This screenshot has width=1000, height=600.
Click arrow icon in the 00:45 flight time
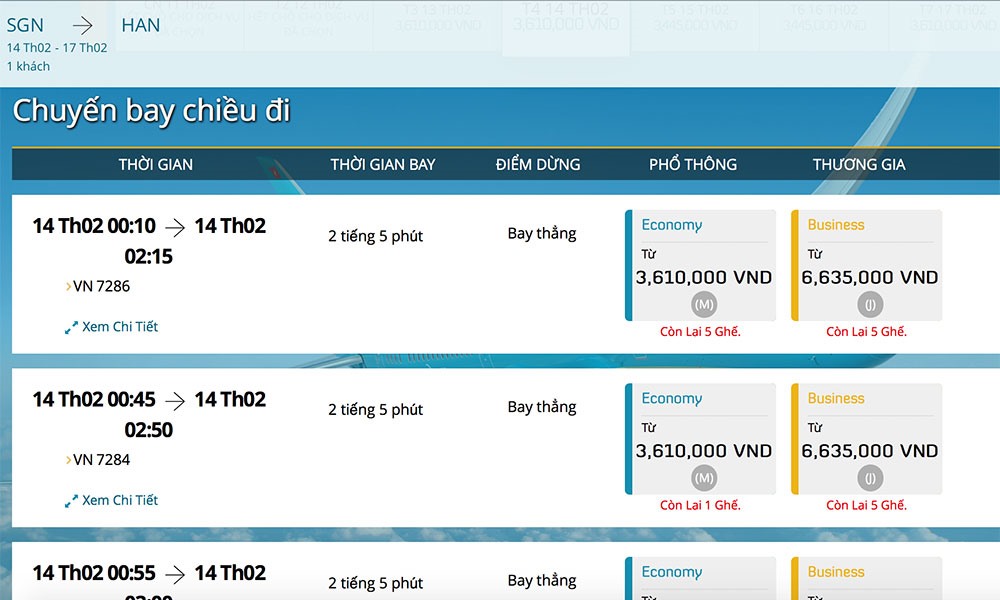click(x=175, y=400)
